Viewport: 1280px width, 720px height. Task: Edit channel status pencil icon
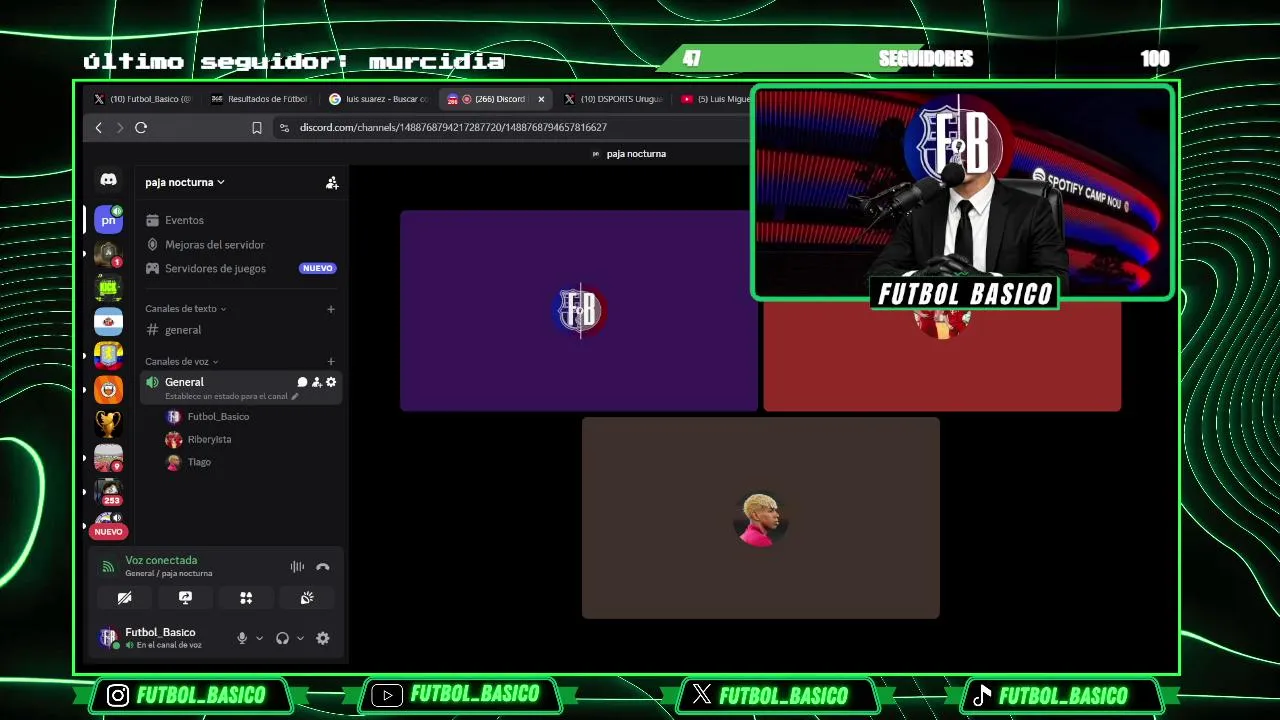point(294,397)
